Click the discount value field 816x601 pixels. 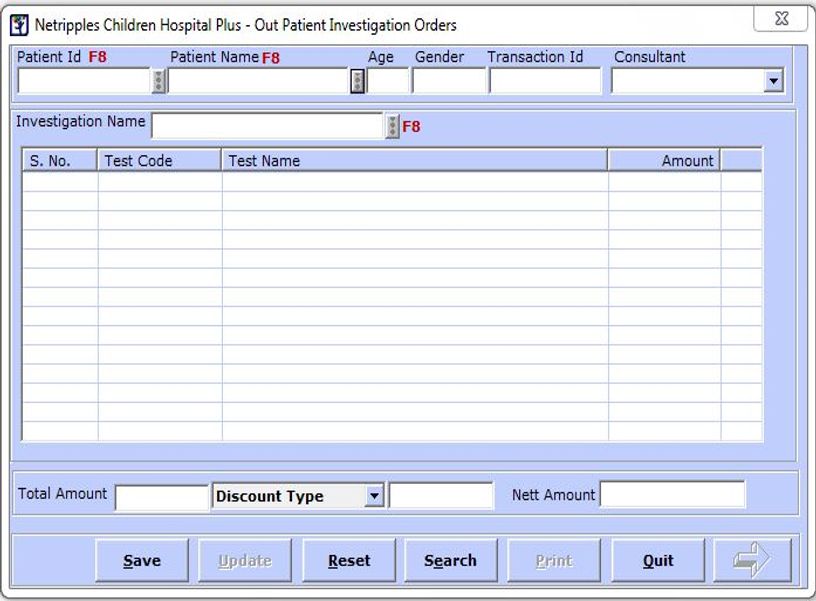441,495
